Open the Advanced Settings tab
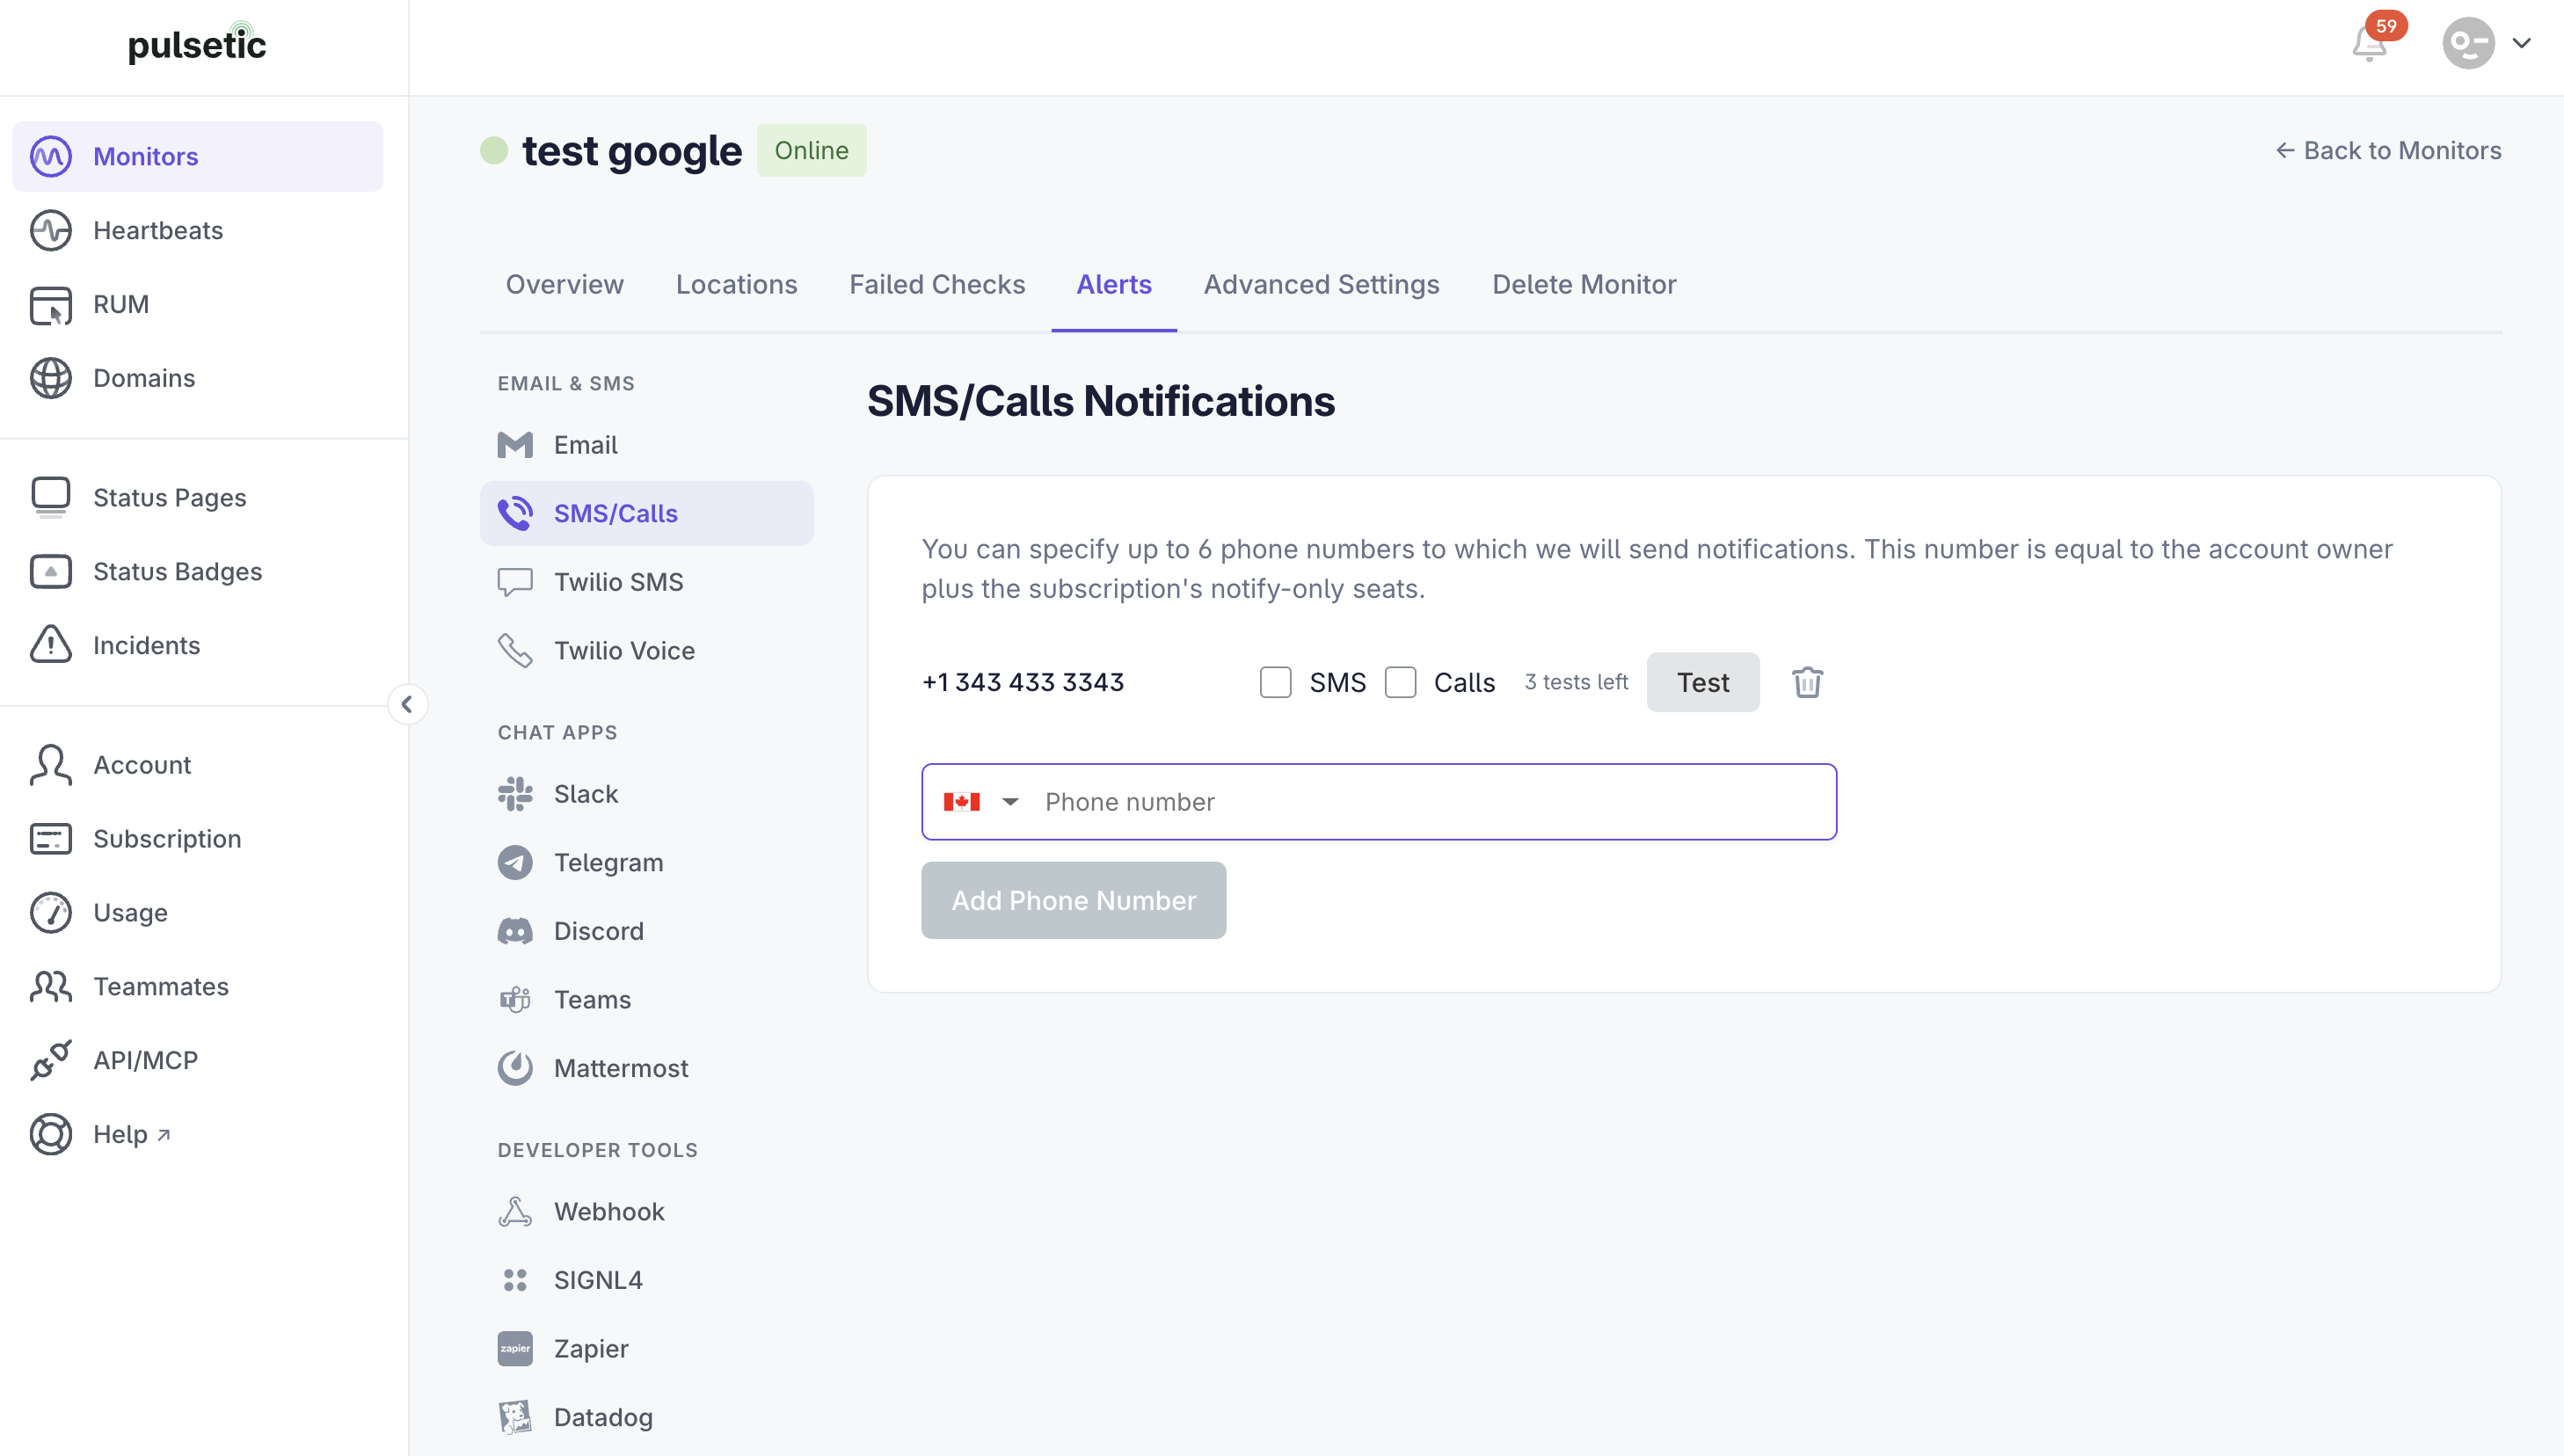2564x1456 pixels. [1321, 284]
